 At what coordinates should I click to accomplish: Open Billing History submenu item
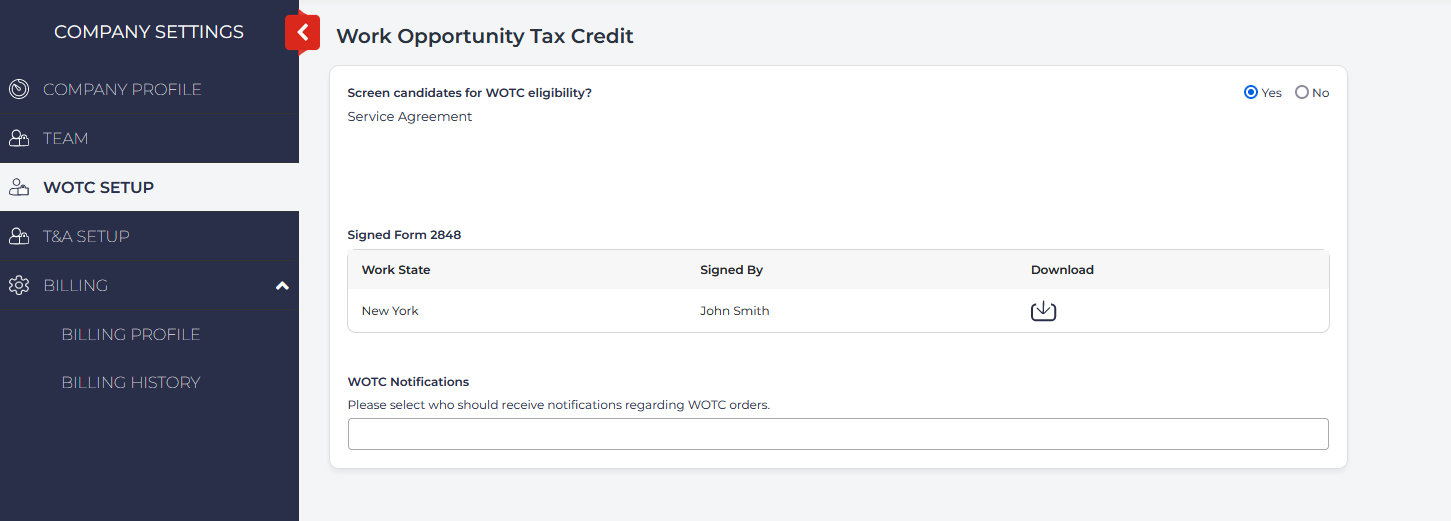tap(131, 382)
